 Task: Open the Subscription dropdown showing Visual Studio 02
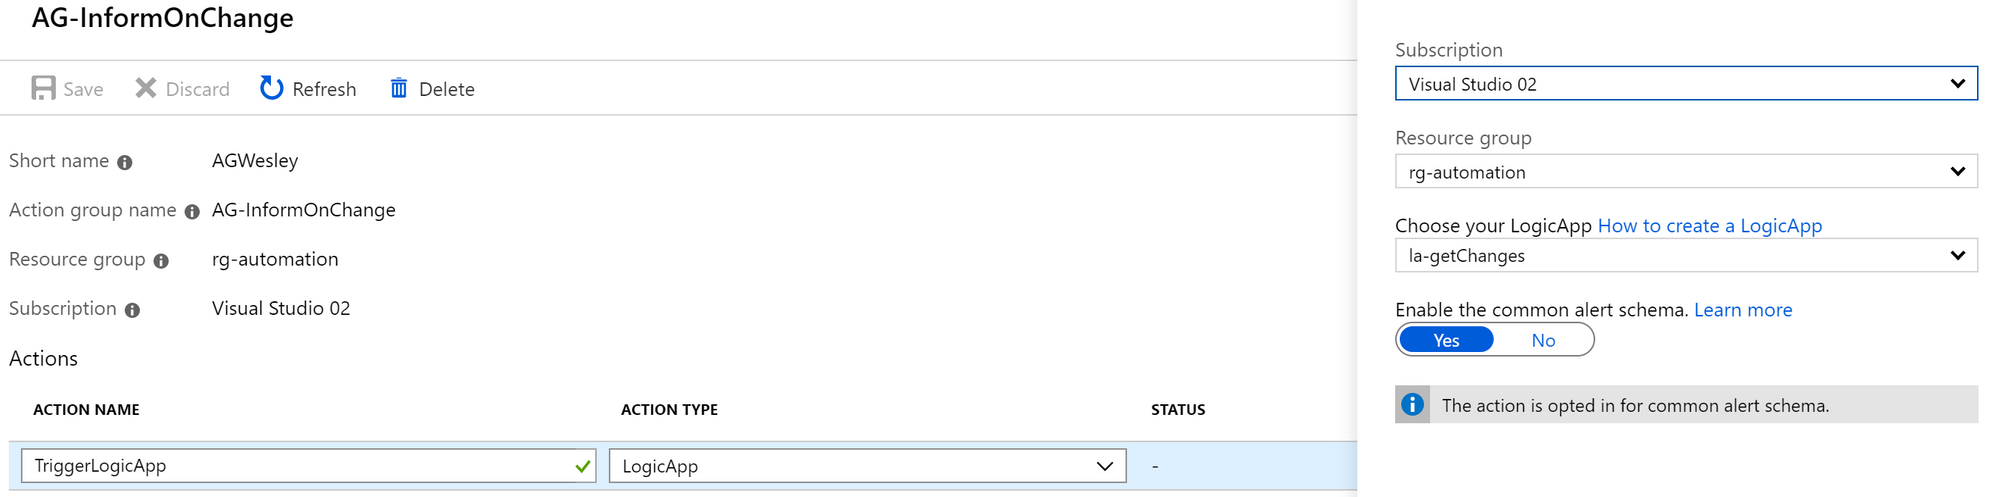[x=1686, y=84]
